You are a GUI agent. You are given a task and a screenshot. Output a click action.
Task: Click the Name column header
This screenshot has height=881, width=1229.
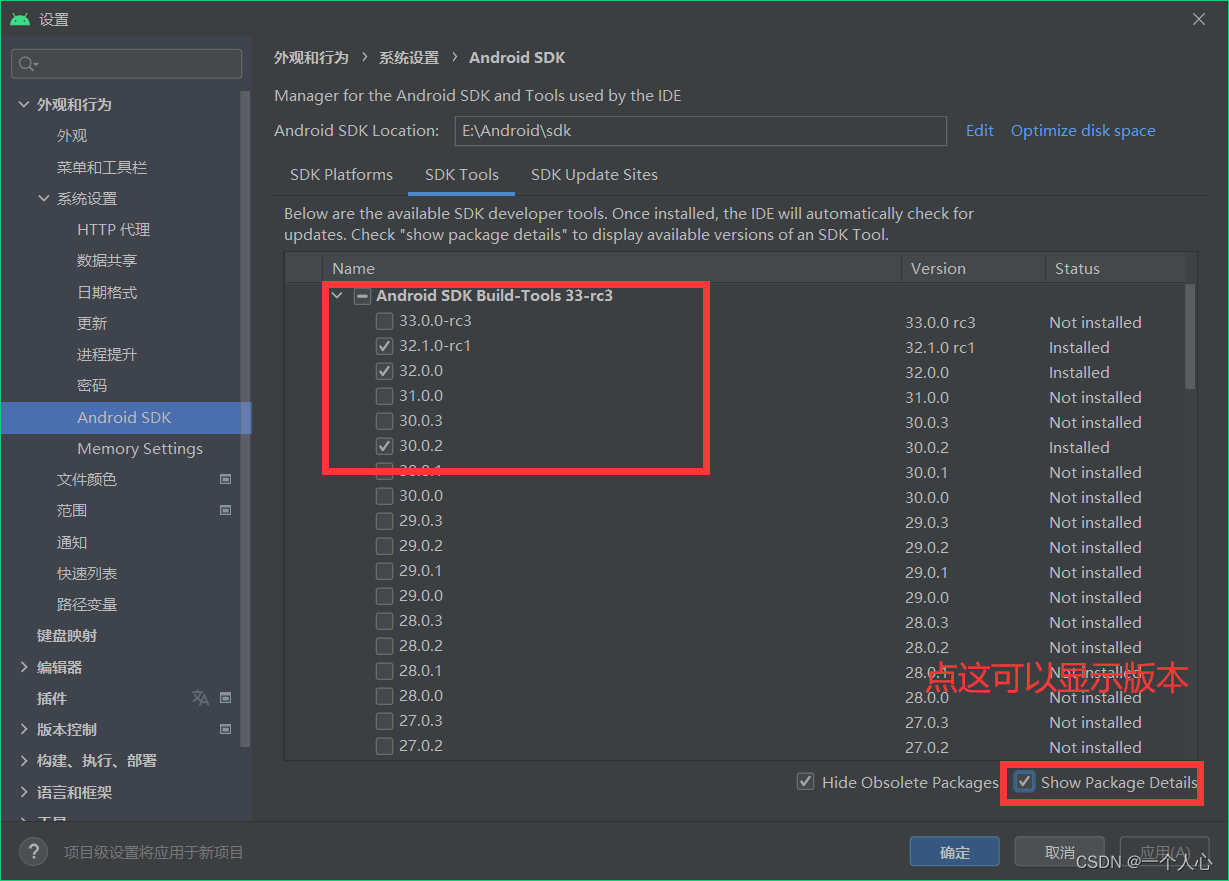pyautogui.click(x=611, y=268)
